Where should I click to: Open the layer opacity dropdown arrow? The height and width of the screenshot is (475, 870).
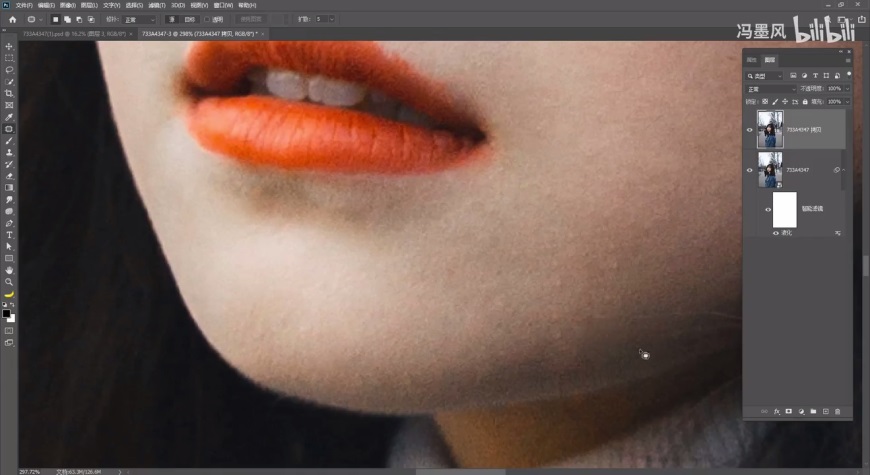coord(847,89)
